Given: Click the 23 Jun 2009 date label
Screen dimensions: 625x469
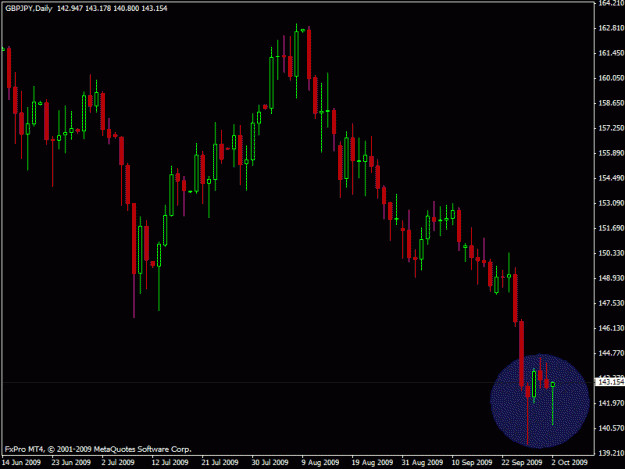Looking at the screenshot, I should tap(71, 462).
